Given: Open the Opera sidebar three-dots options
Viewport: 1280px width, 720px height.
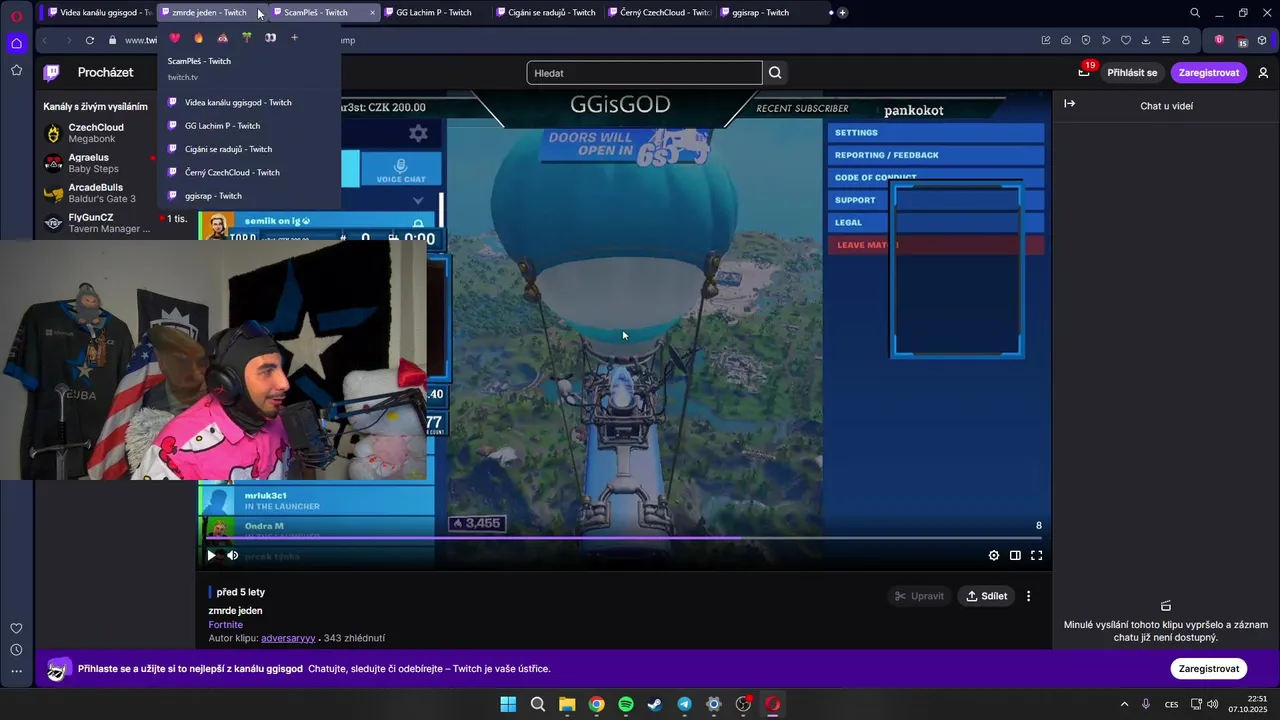Looking at the screenshot, I should click(x=16, y=671).
